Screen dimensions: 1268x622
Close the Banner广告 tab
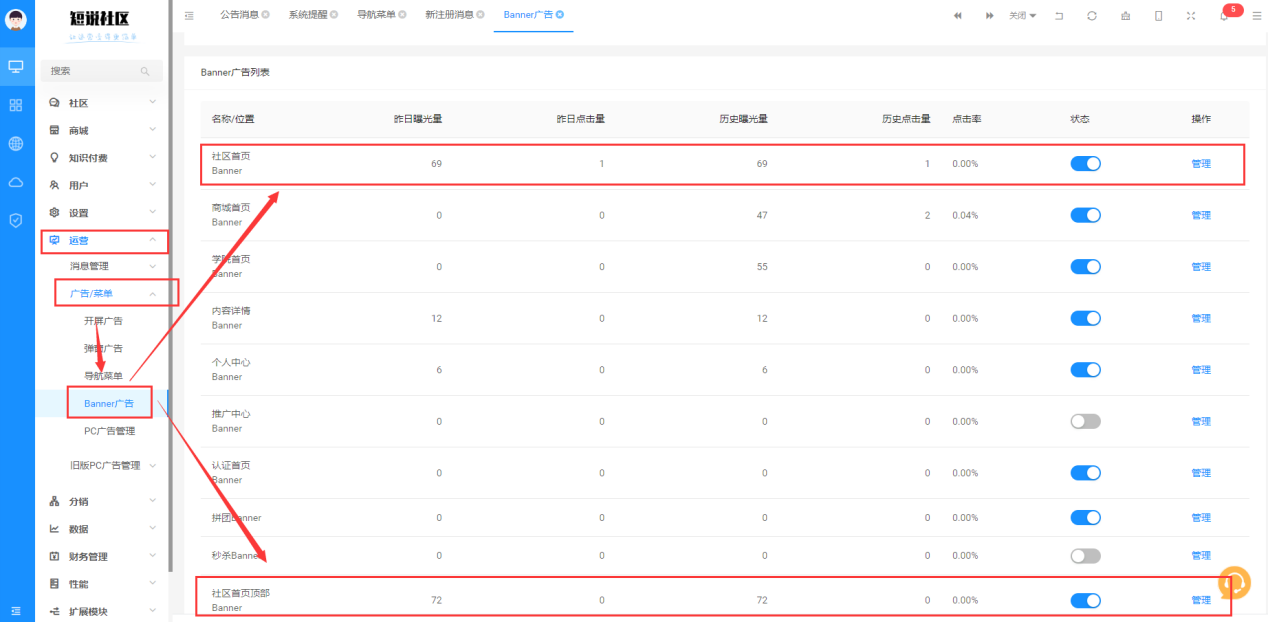point(560,15)
